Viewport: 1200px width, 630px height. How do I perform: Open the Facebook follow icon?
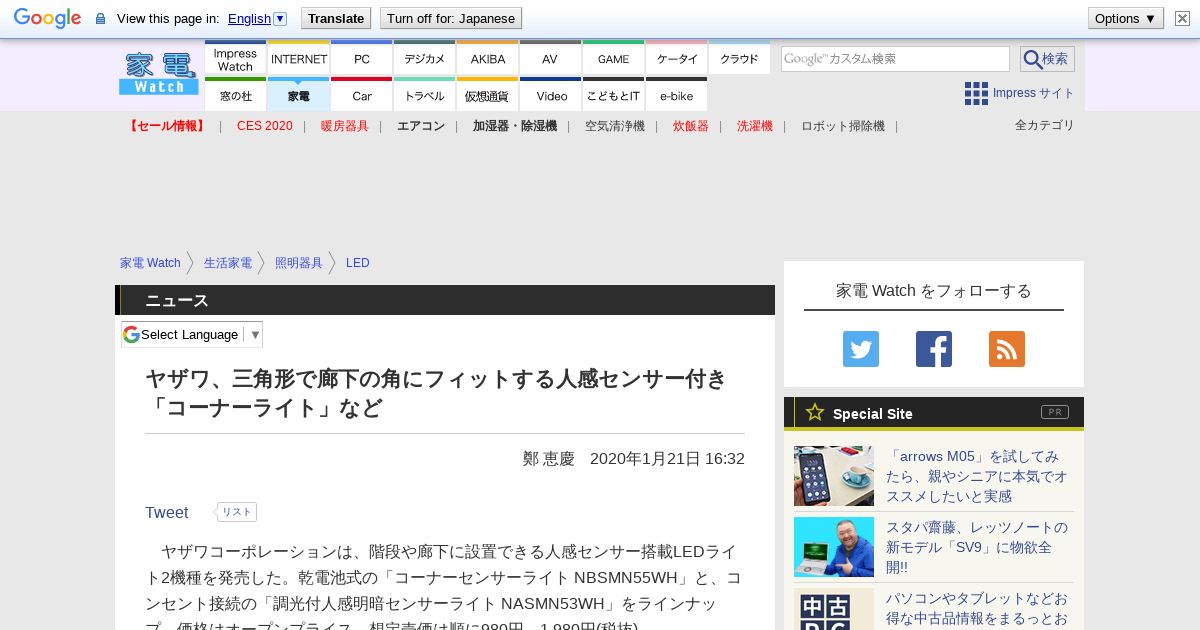coord(934,349)
